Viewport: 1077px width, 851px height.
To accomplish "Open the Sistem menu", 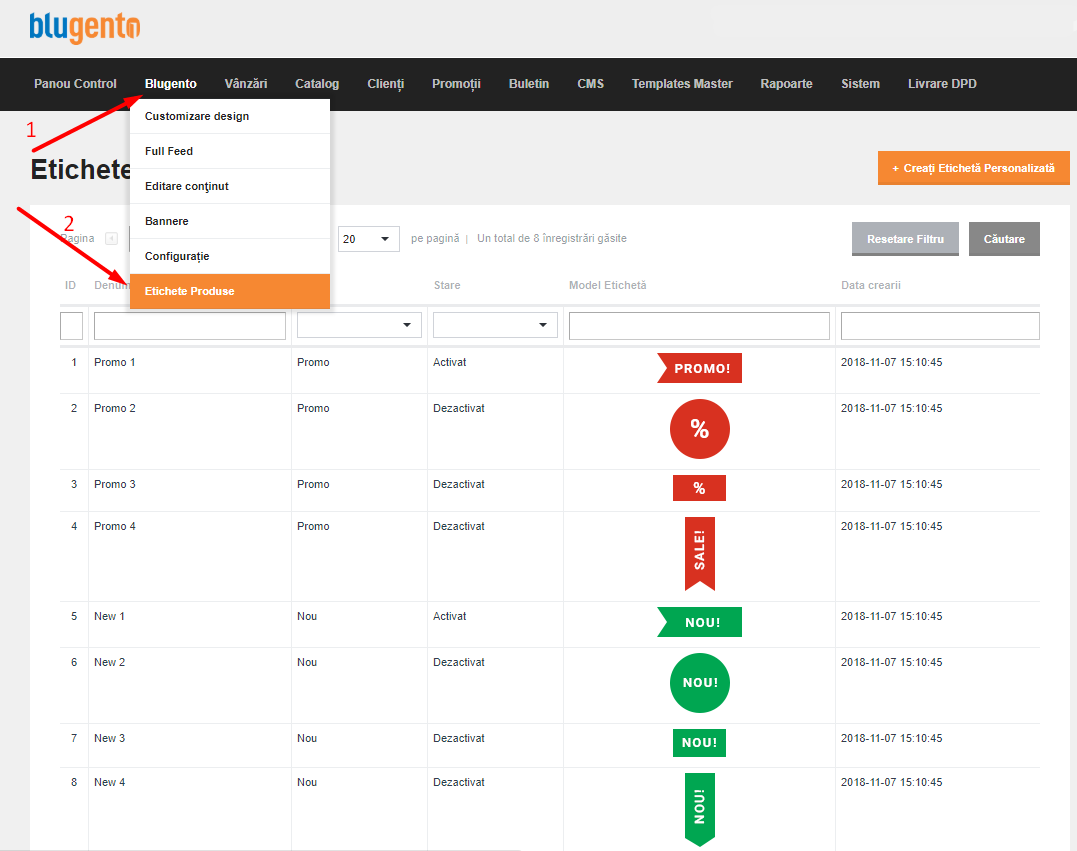I will coord(861,84).
